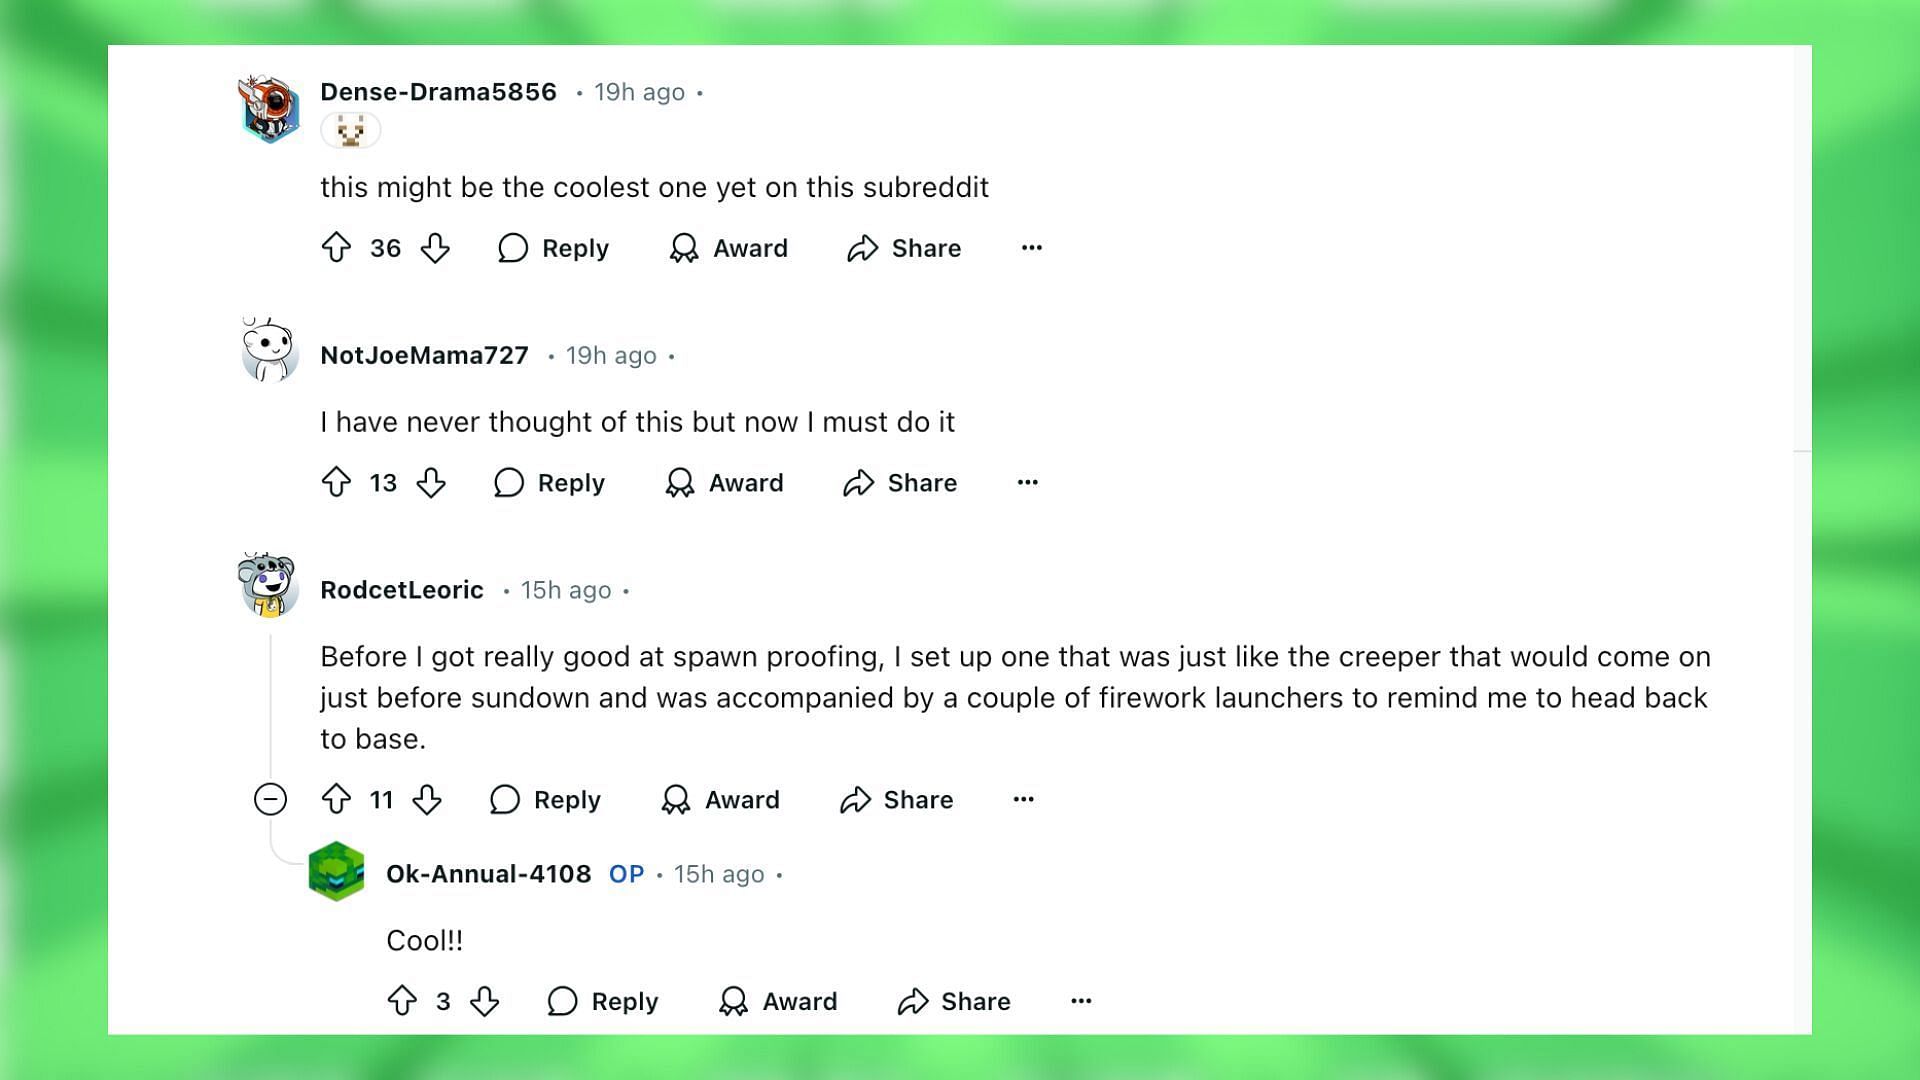Click Share button on NotJoeMama727 comment
1920x1080 pixels.
click(899, 481)
